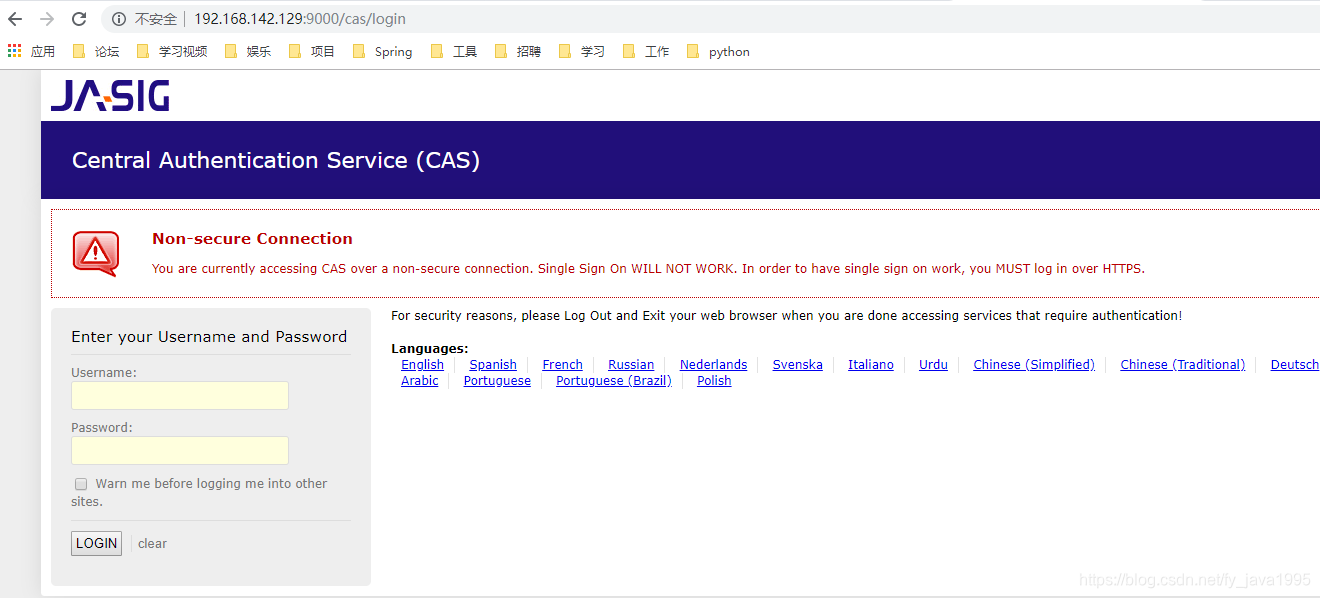This screenshot has width=1320, height=598.
Task: Click the clear link
Action: pos(152,544)
